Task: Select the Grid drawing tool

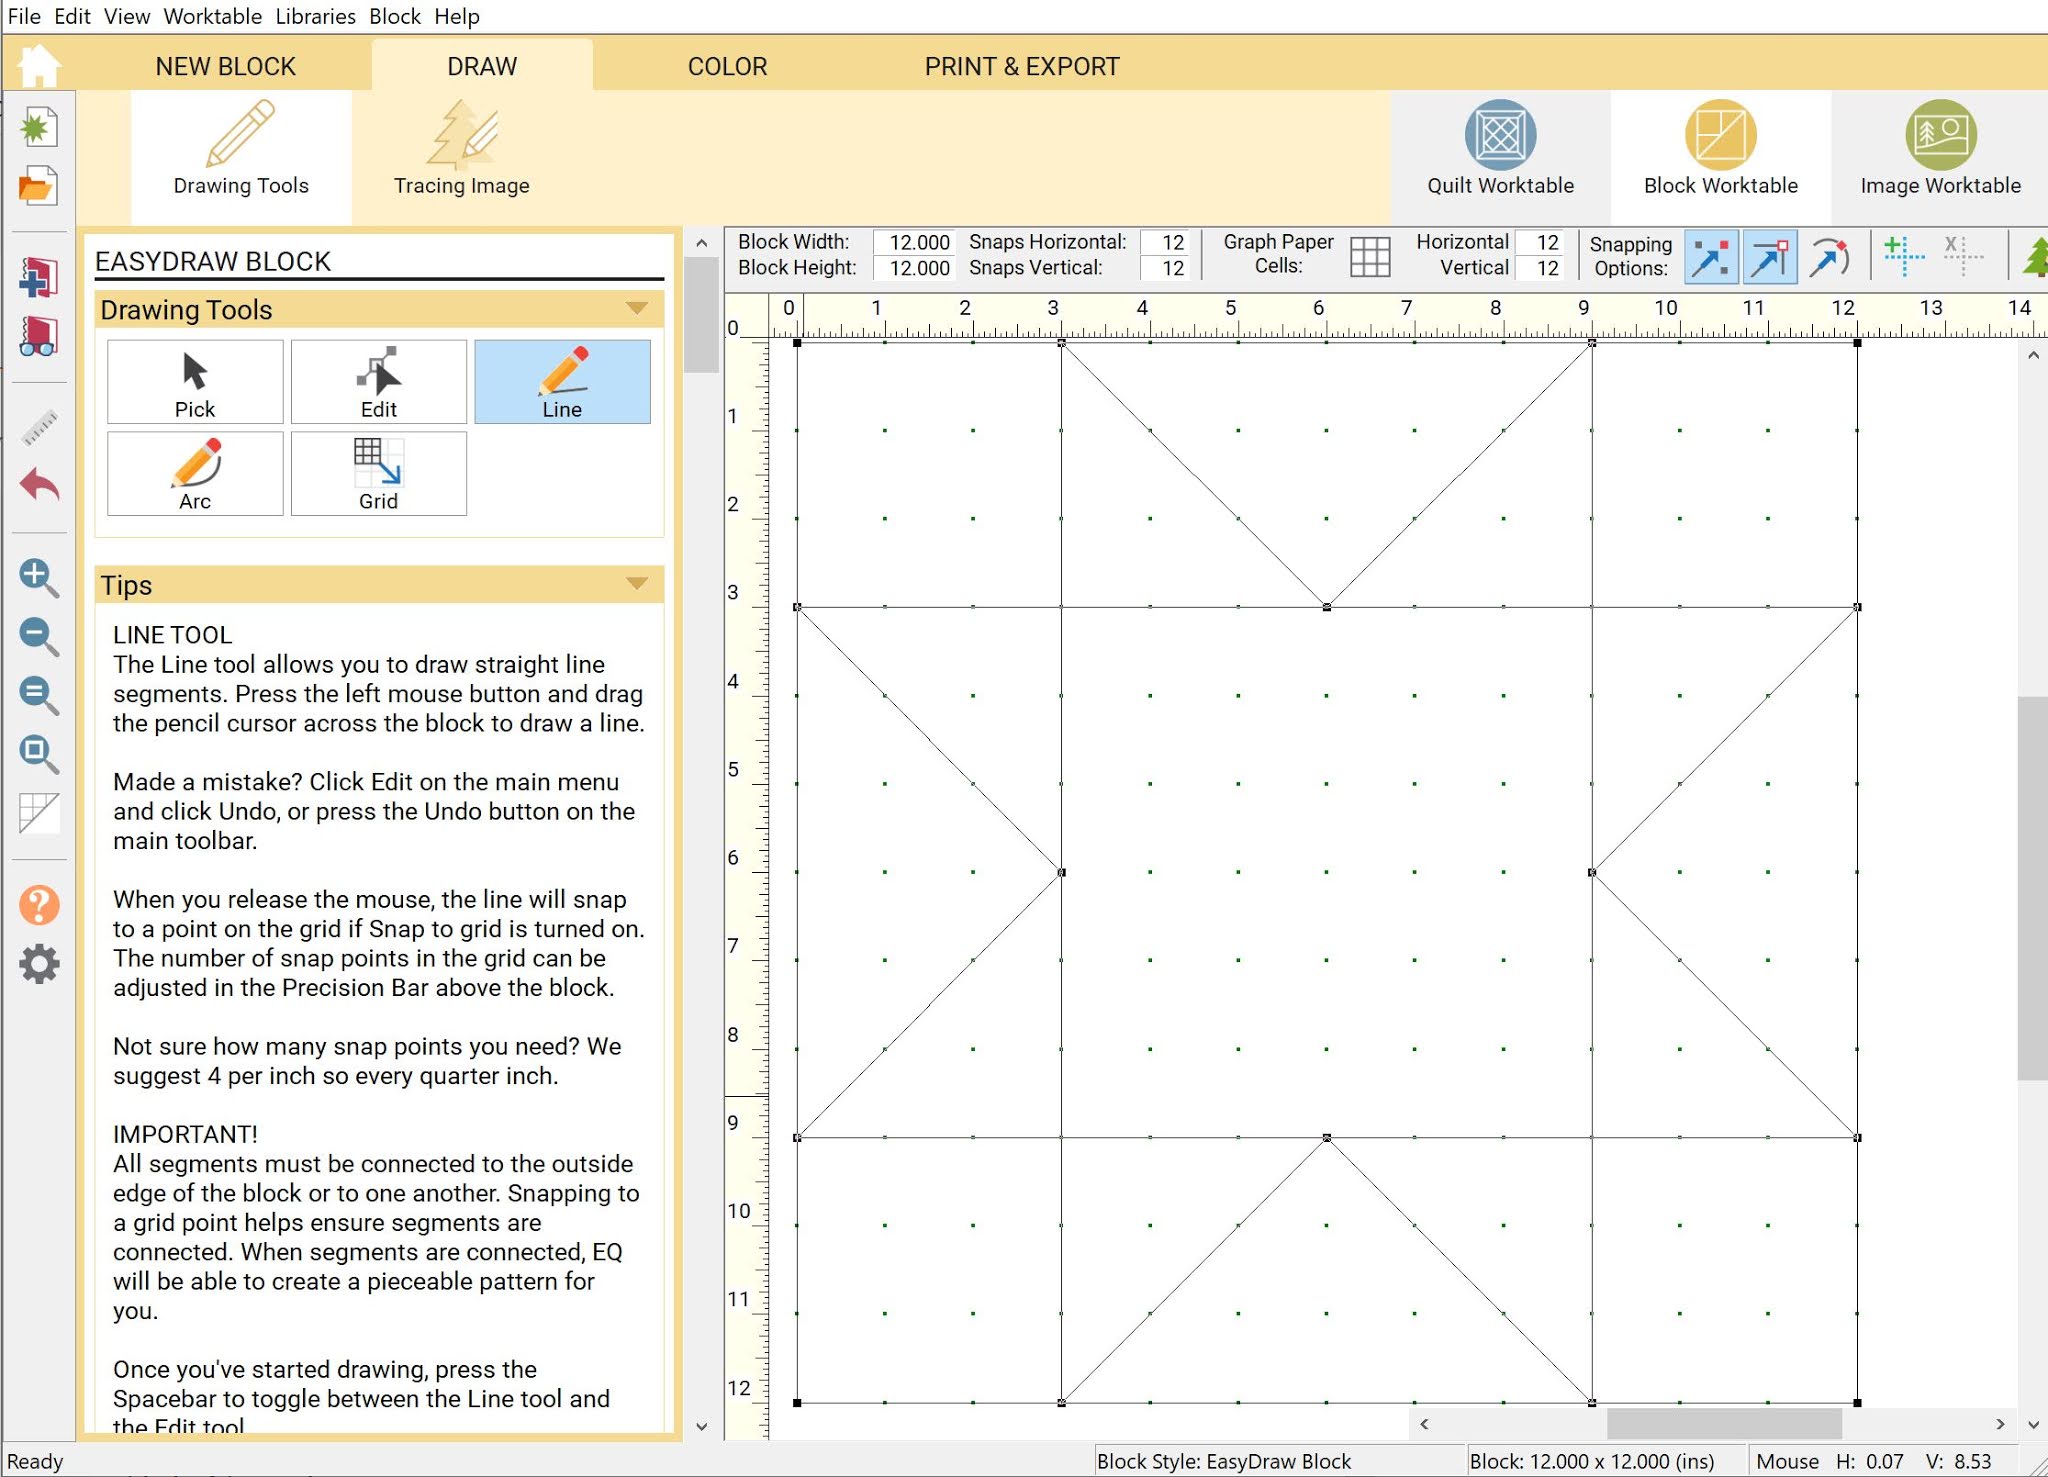Action: 378,474
